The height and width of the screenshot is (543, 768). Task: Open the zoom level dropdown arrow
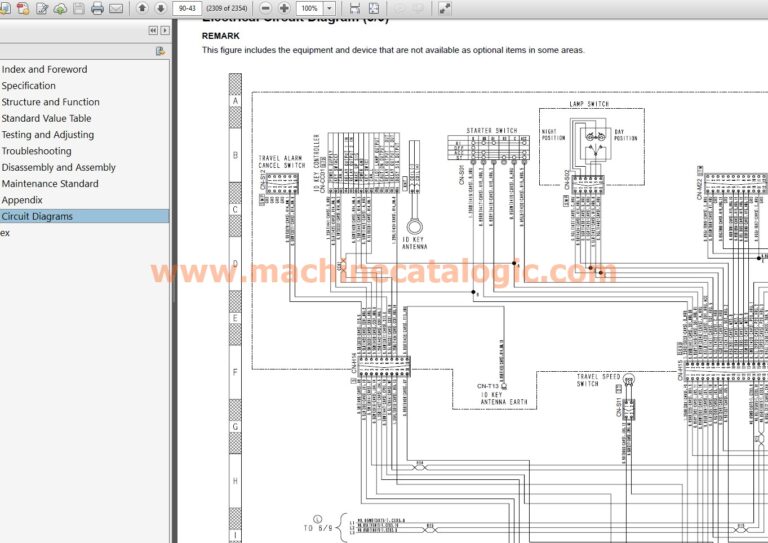point(330,8)
